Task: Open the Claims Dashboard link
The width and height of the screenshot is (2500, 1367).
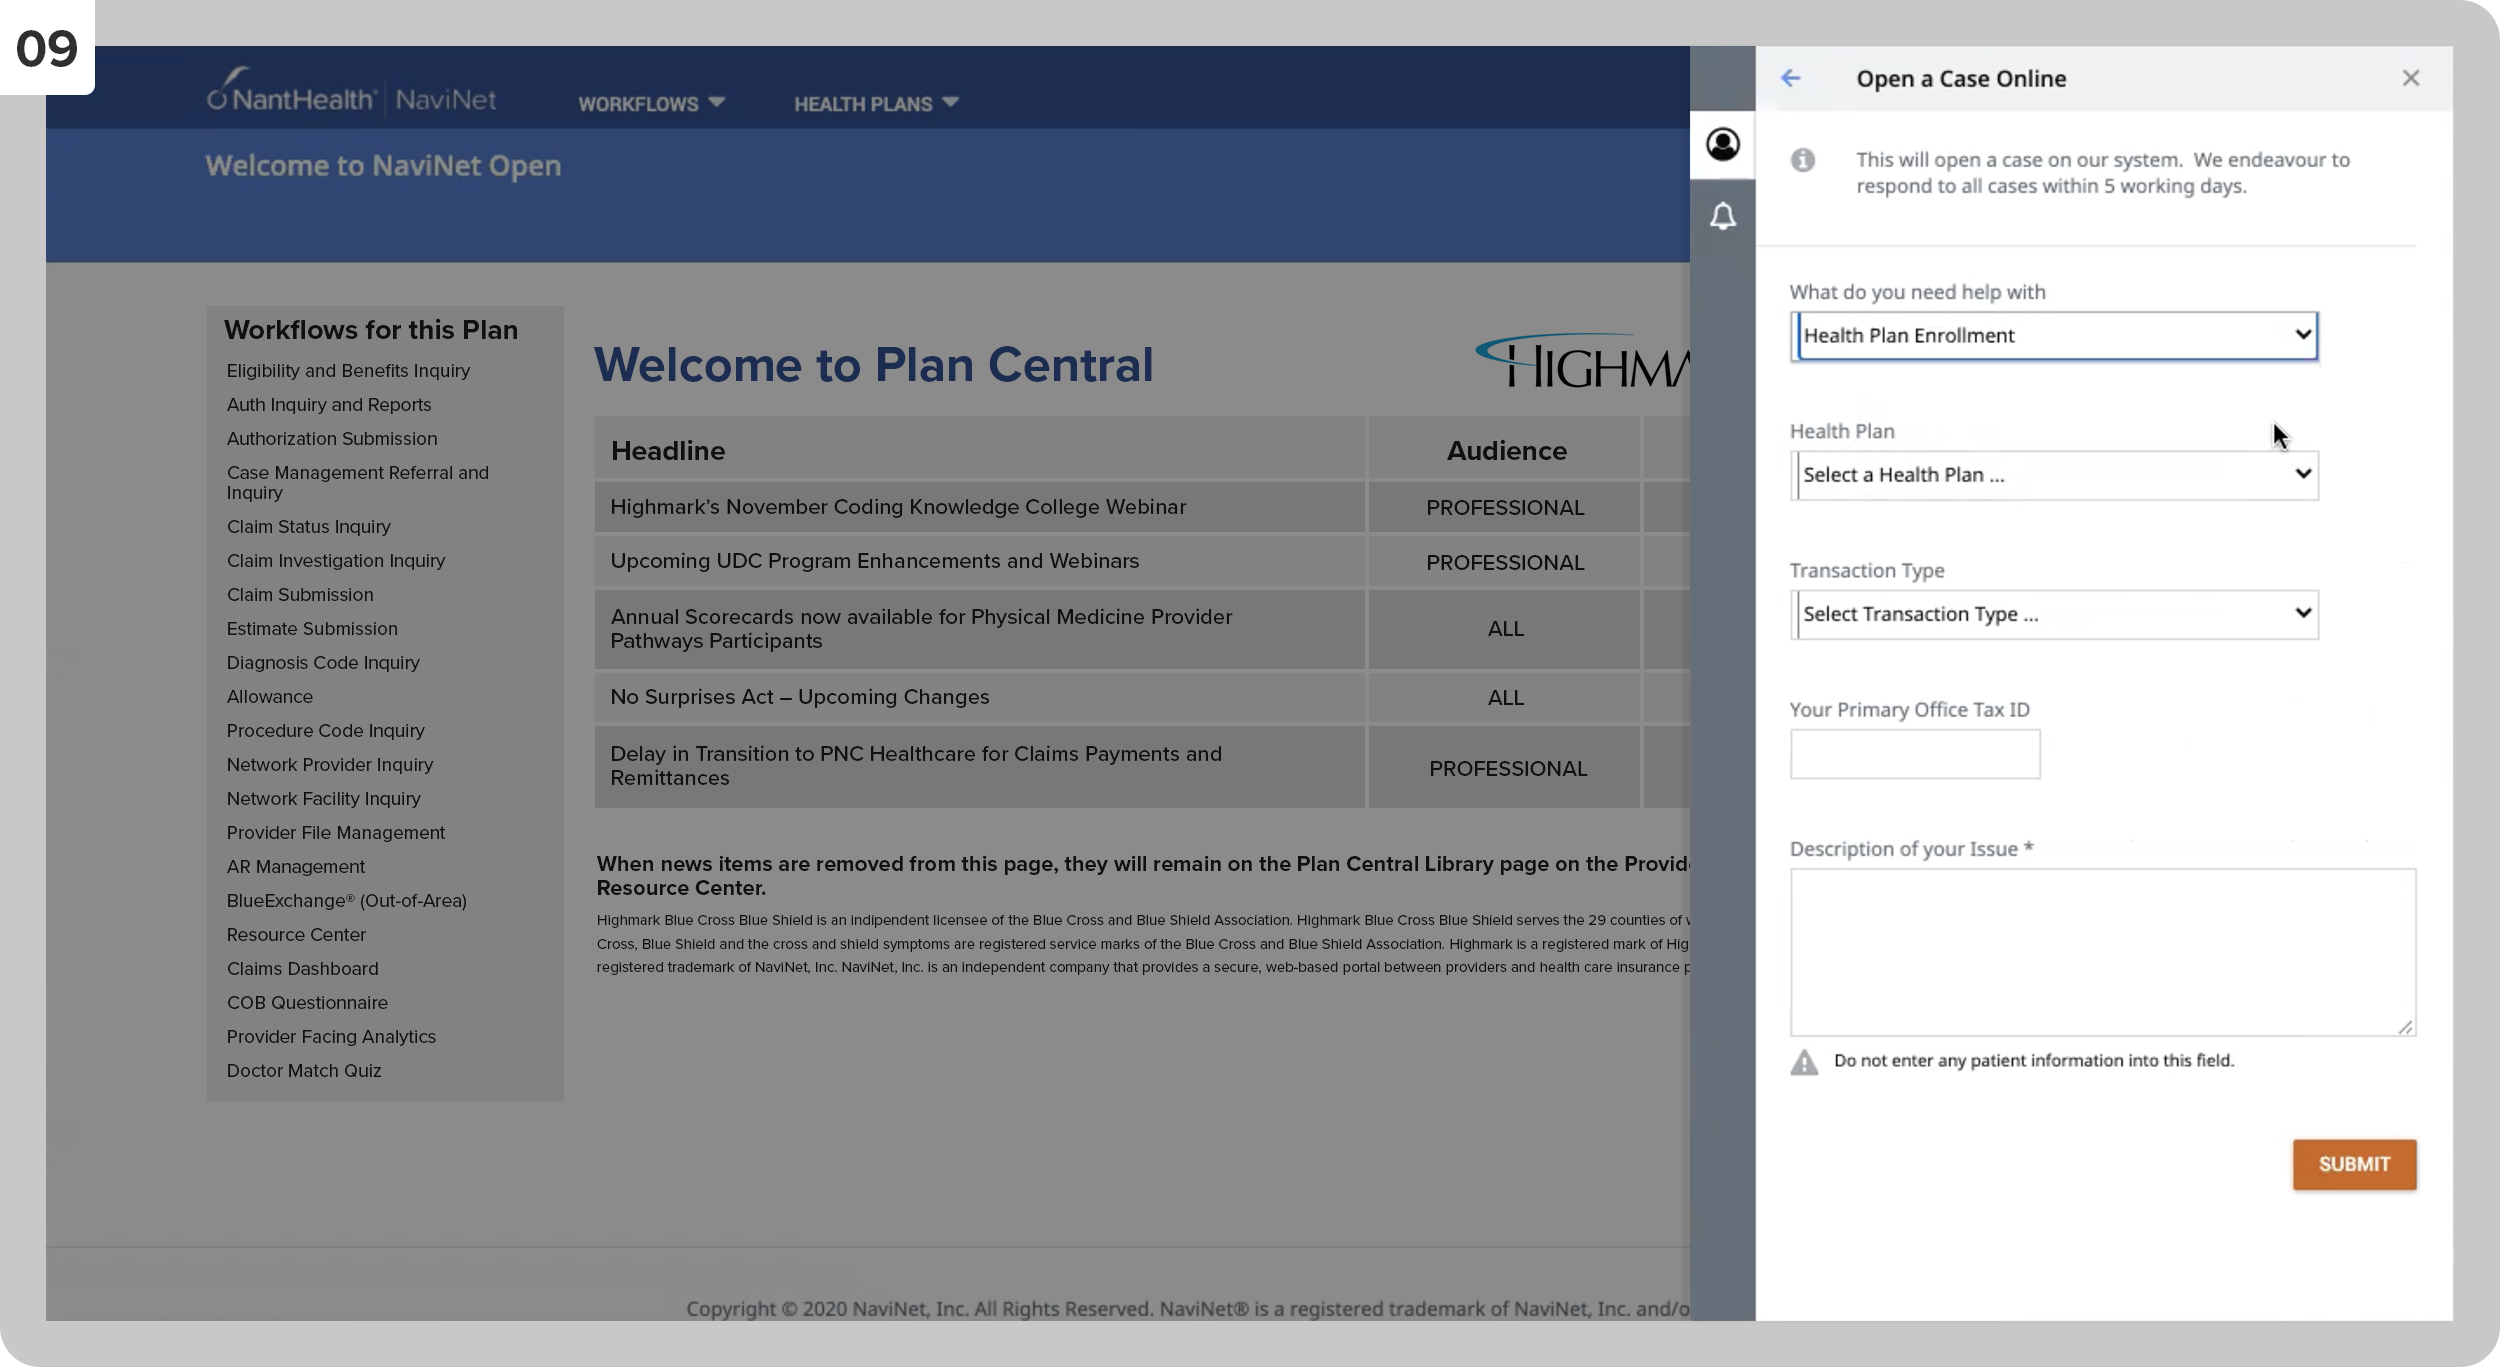Action: 303,969
